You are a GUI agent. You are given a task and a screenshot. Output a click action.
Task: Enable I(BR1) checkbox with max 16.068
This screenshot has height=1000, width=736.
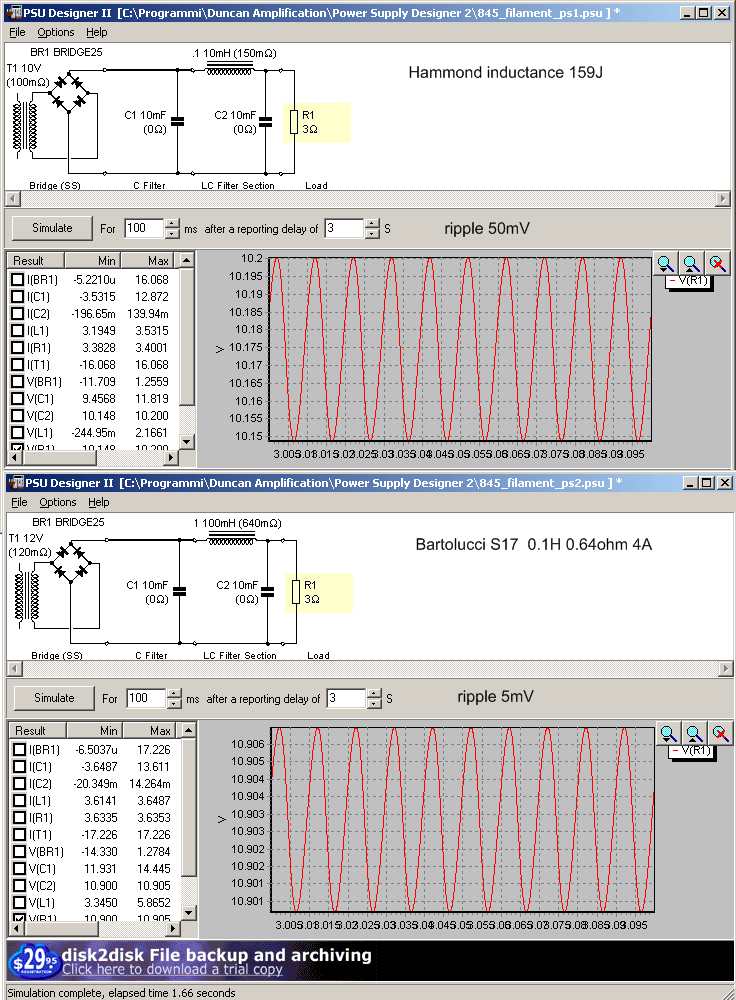pos(17,279)
